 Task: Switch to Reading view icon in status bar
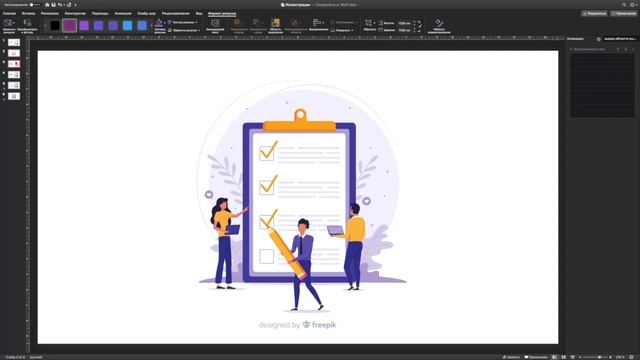(x=572, y=357)
